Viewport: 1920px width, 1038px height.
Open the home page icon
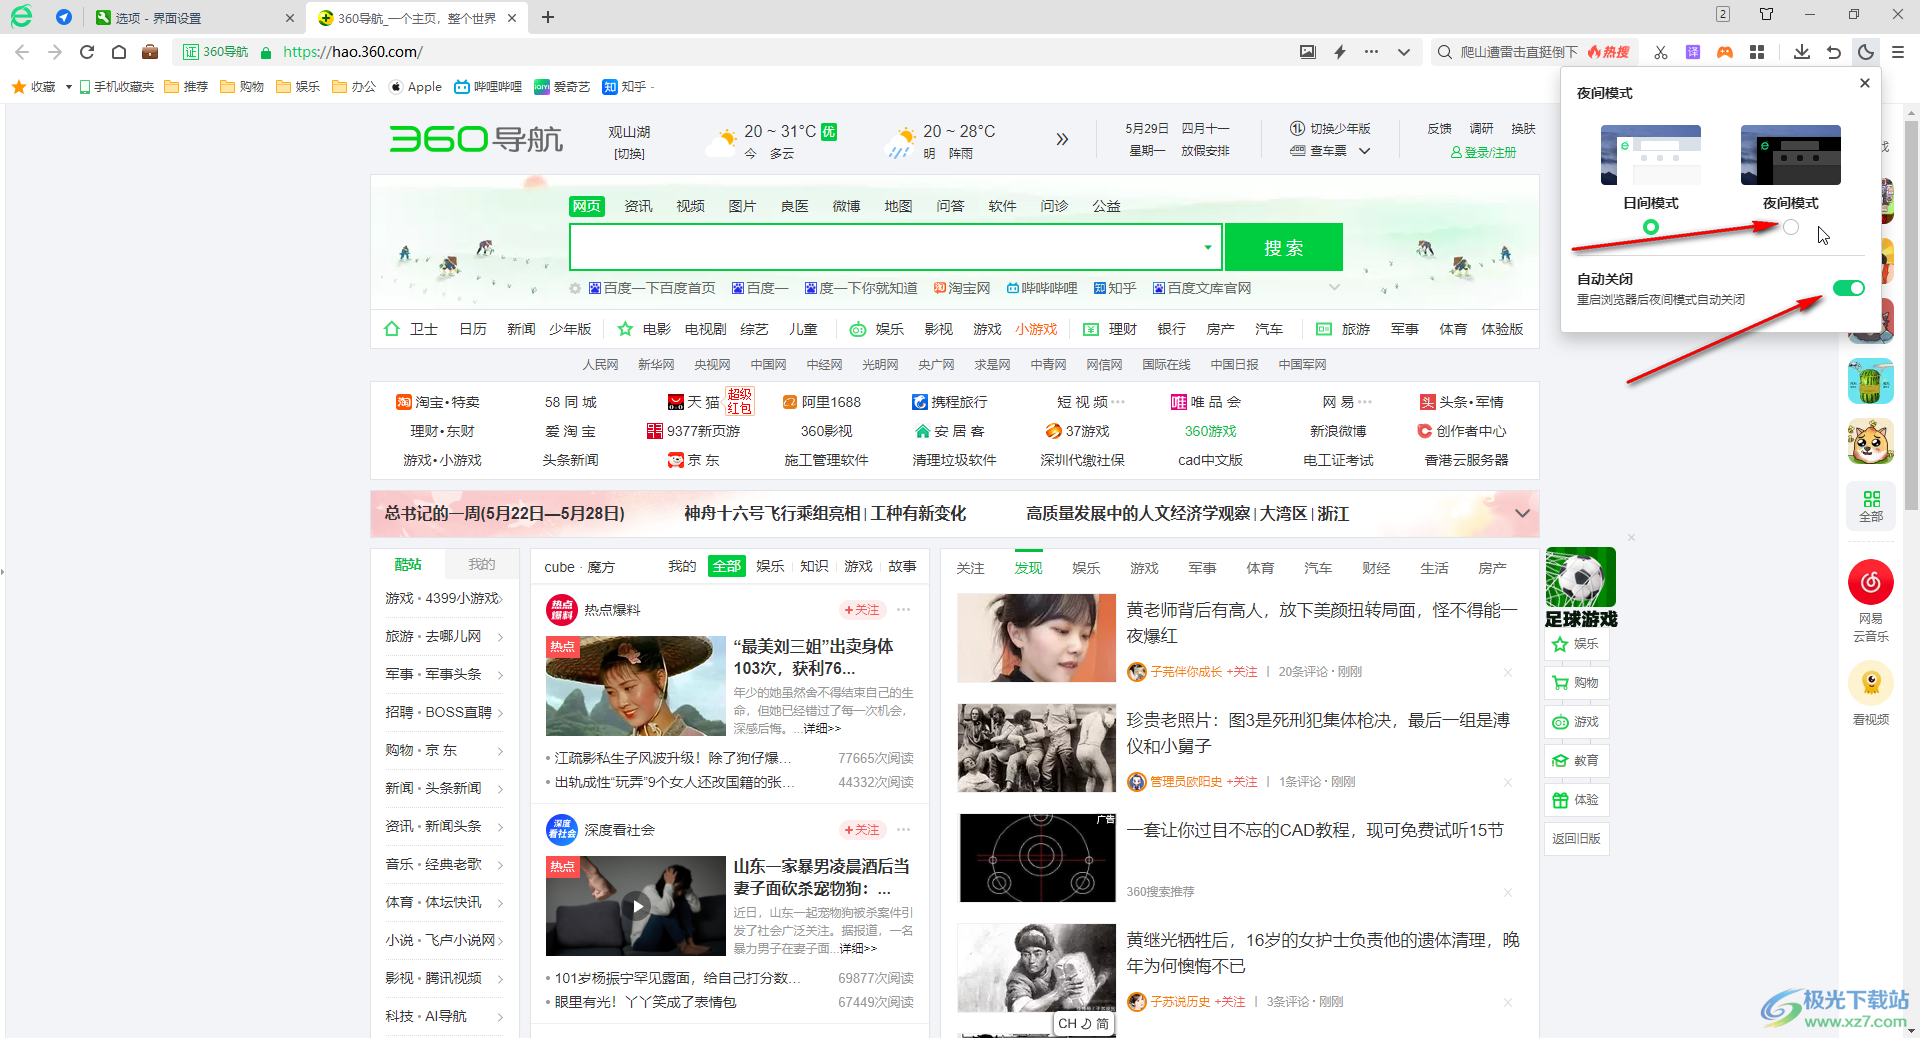coord(119,52)
